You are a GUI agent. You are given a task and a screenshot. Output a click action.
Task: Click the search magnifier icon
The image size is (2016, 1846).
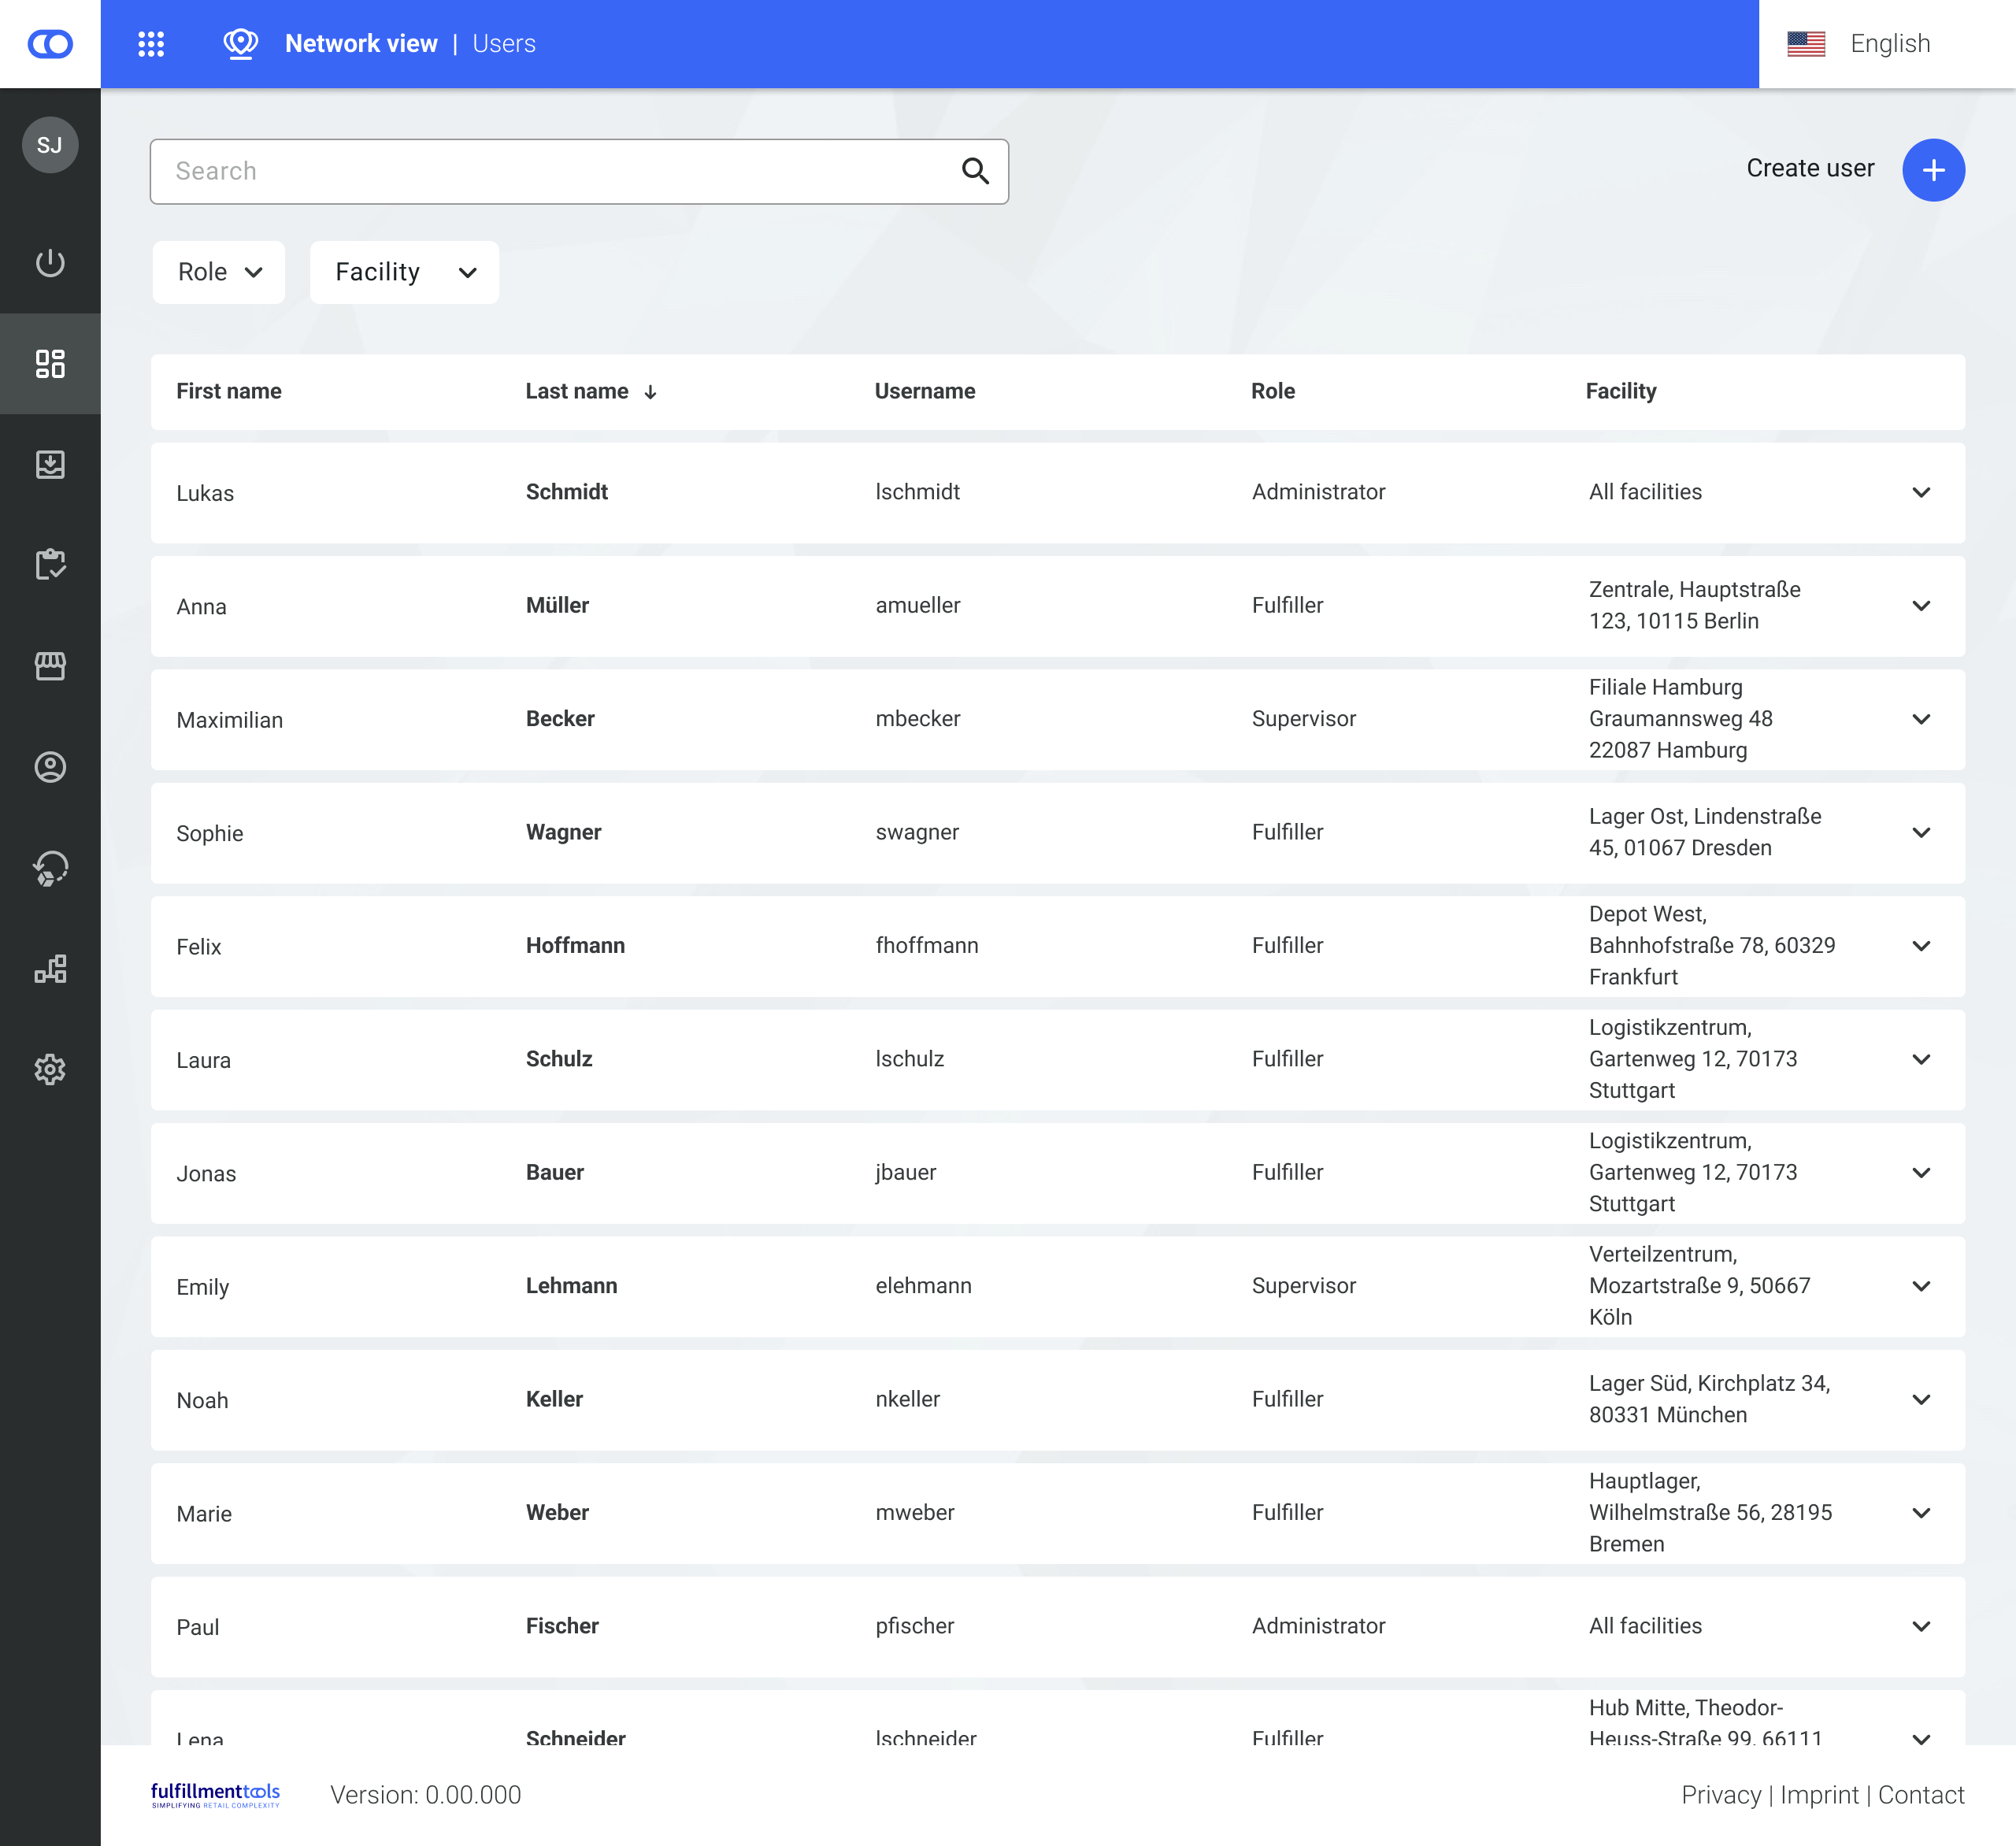pos(975,171)
